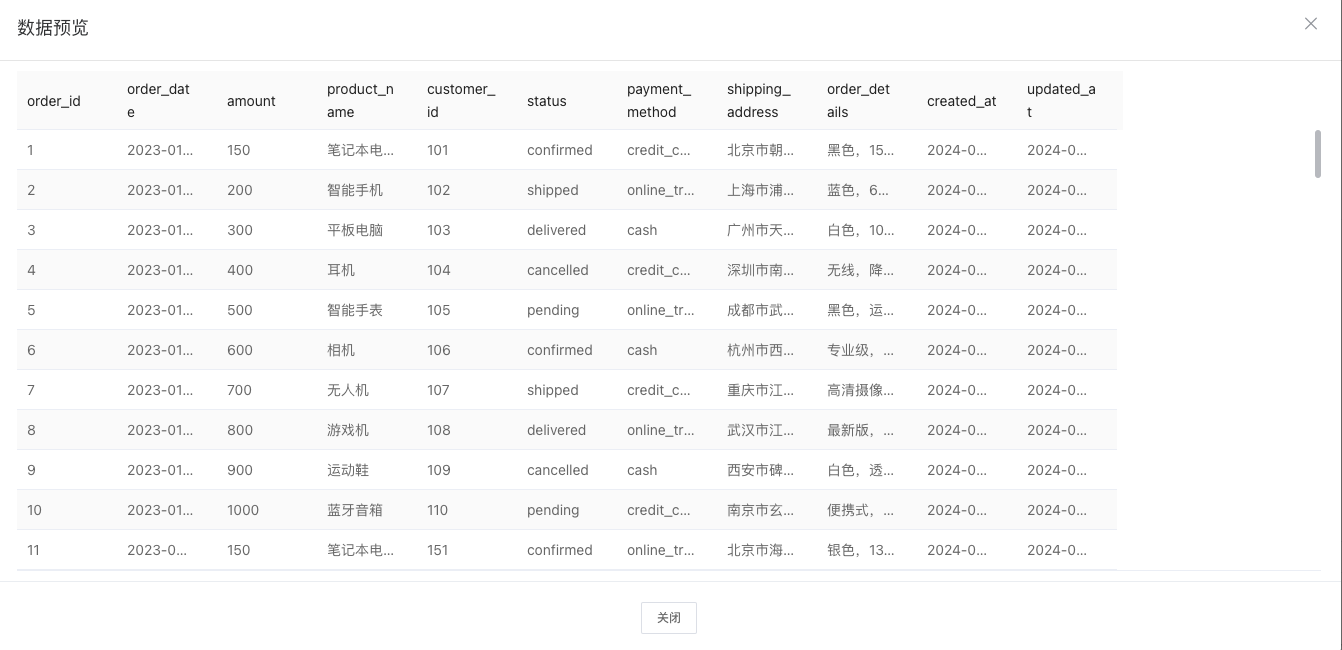
Task: Click the shipping address 杭州市西…
Action: click(x=761, y=350)
